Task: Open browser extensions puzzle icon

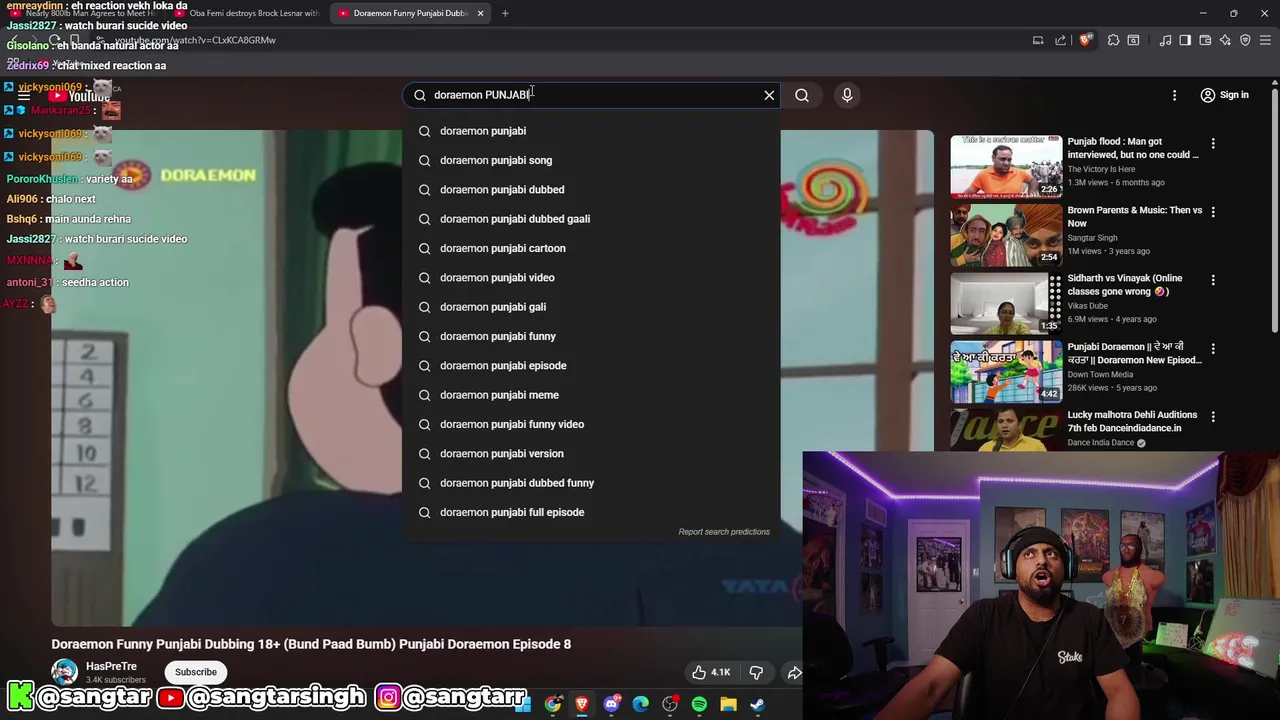Action: point(1113,40)
